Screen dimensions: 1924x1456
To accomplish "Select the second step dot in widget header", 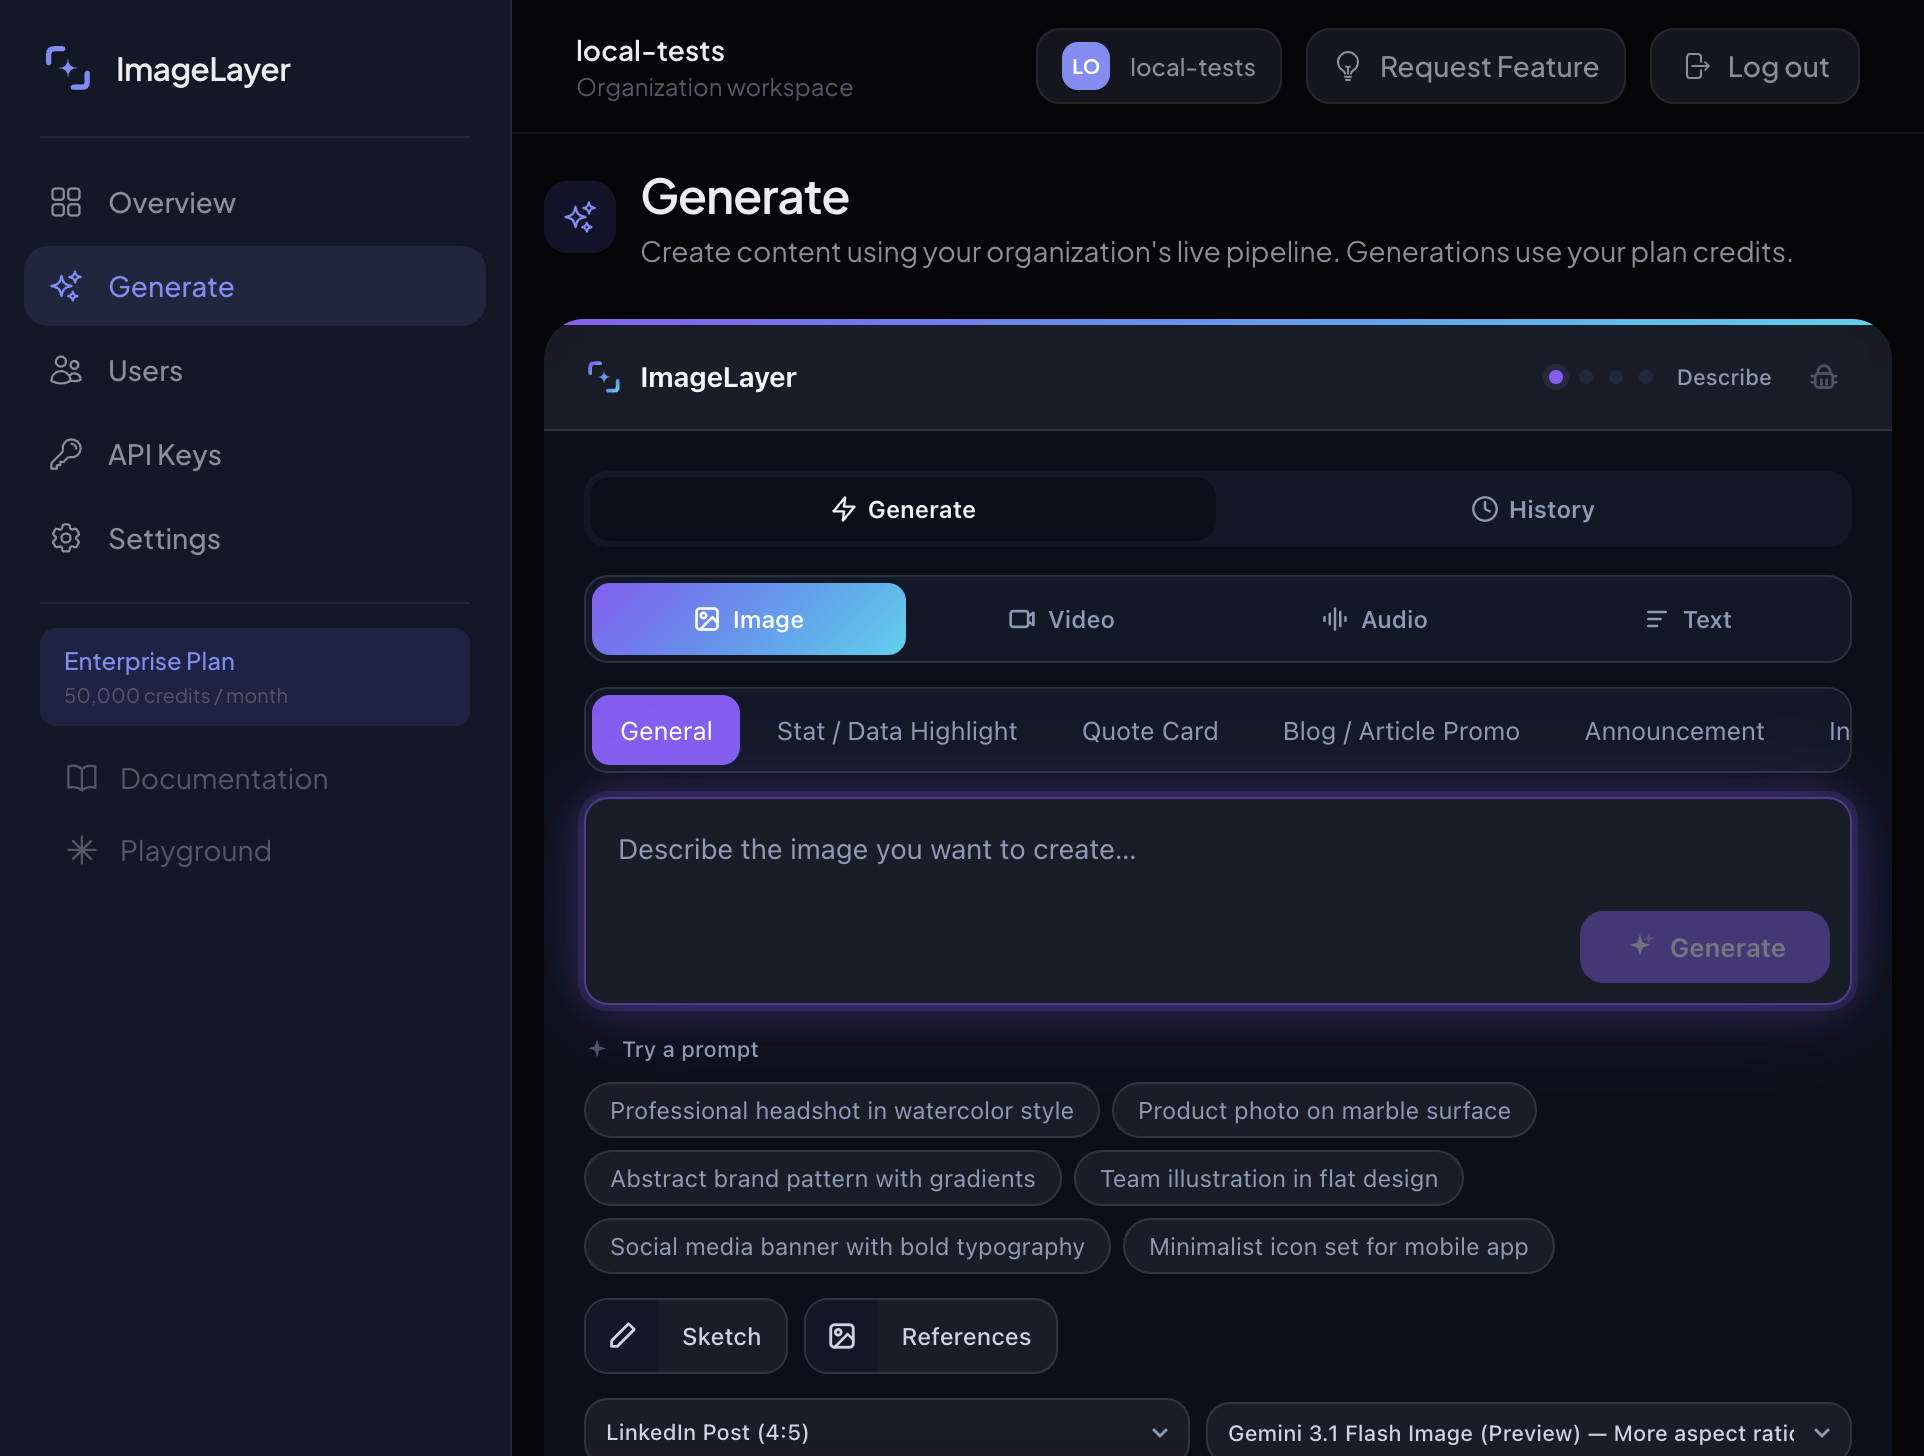I will (1586, 377).
